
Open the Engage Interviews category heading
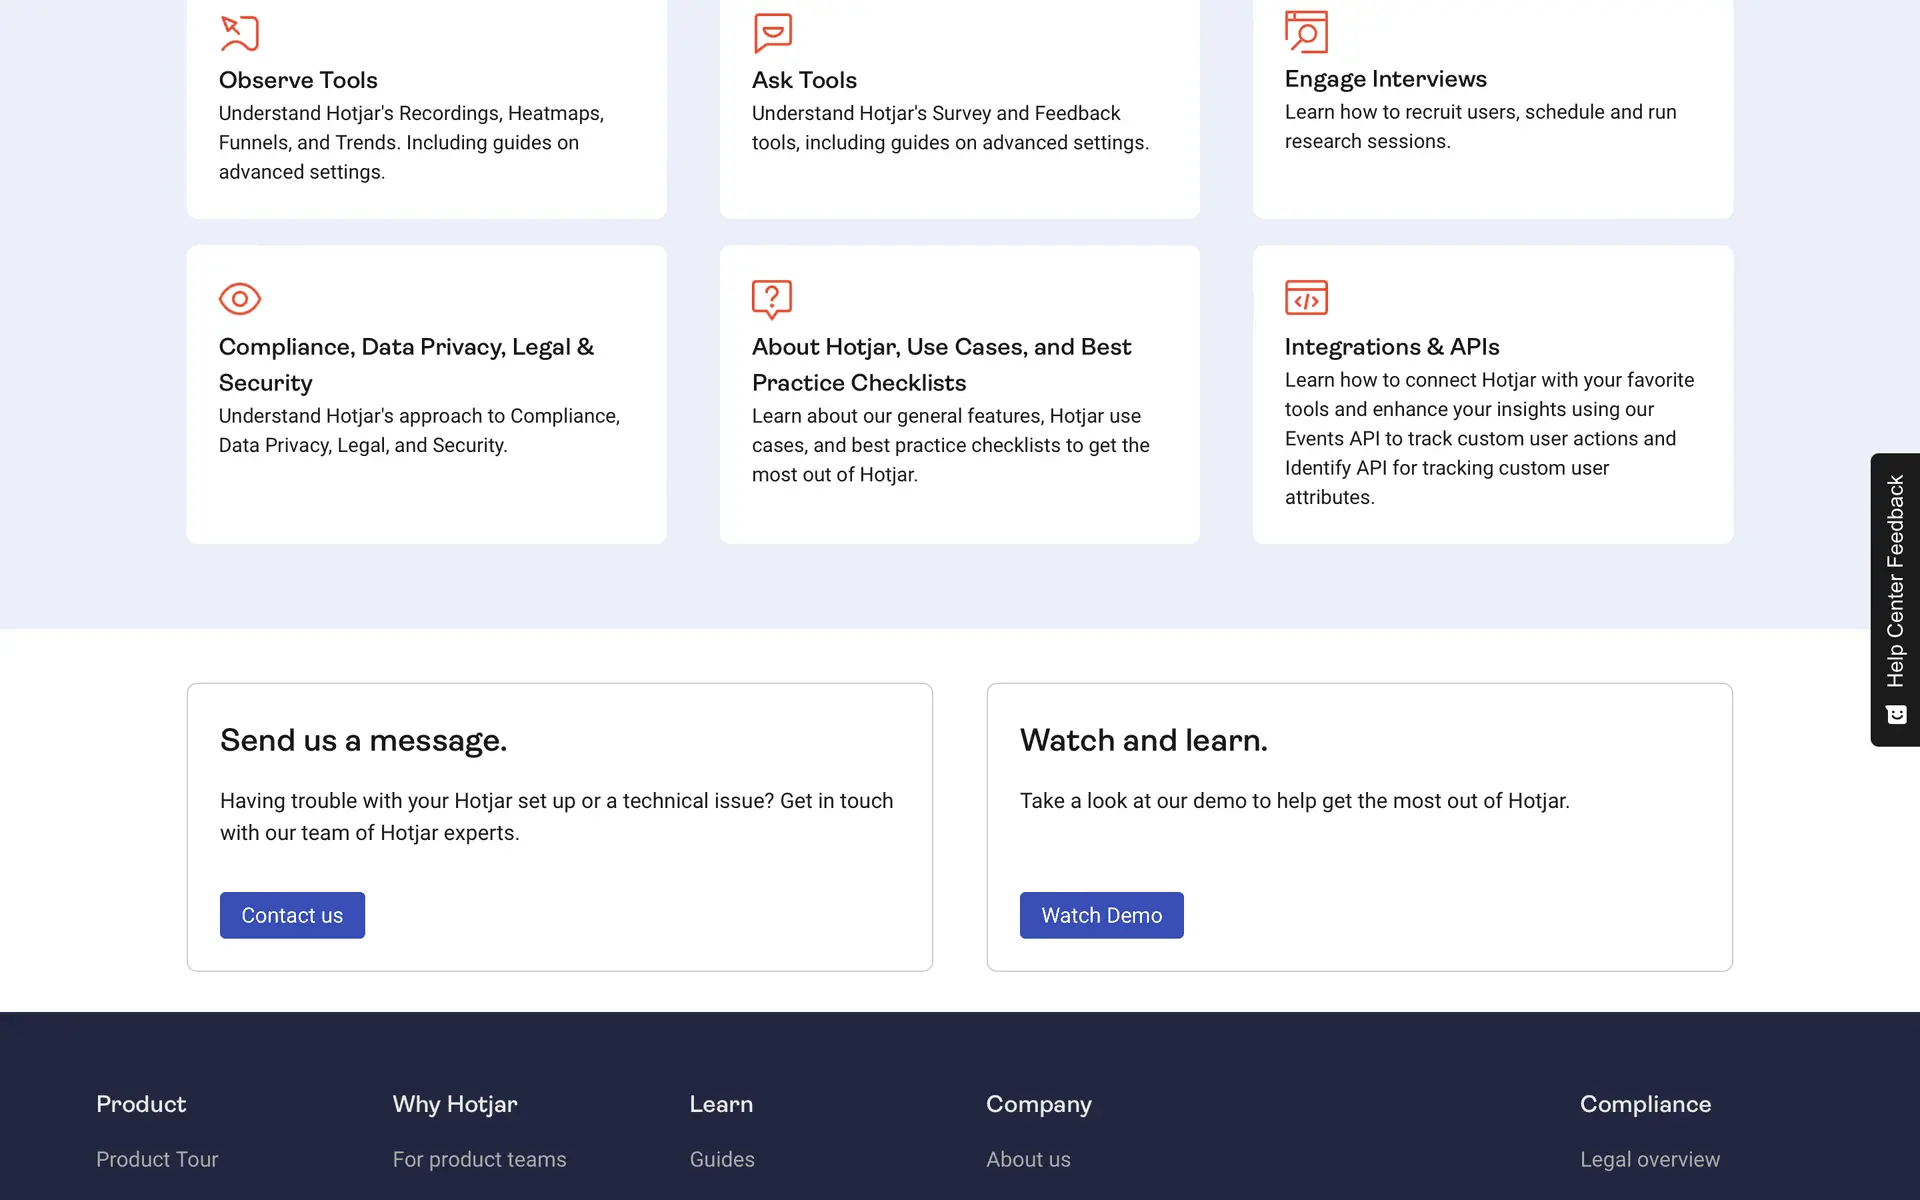click(1385, 79)
